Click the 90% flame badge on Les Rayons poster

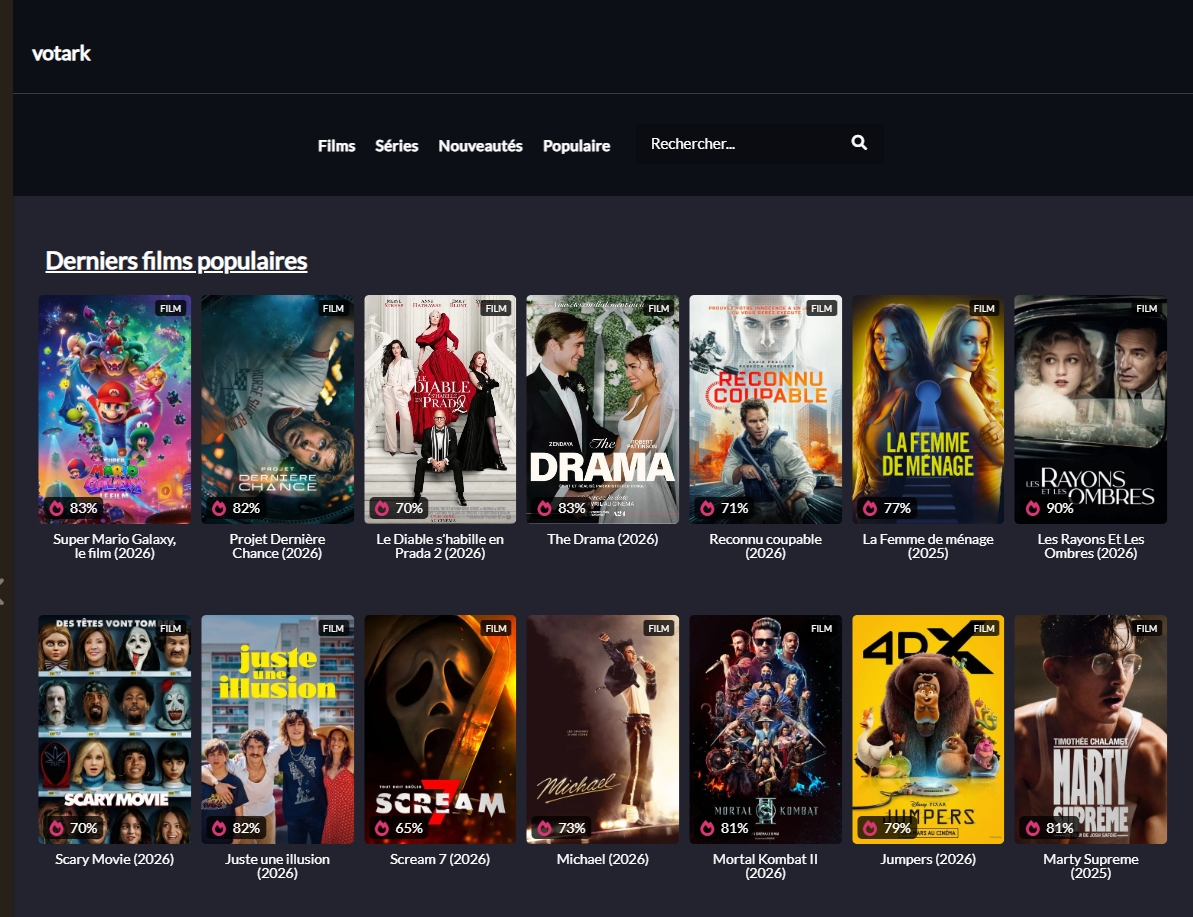[x=1049, y=508]
